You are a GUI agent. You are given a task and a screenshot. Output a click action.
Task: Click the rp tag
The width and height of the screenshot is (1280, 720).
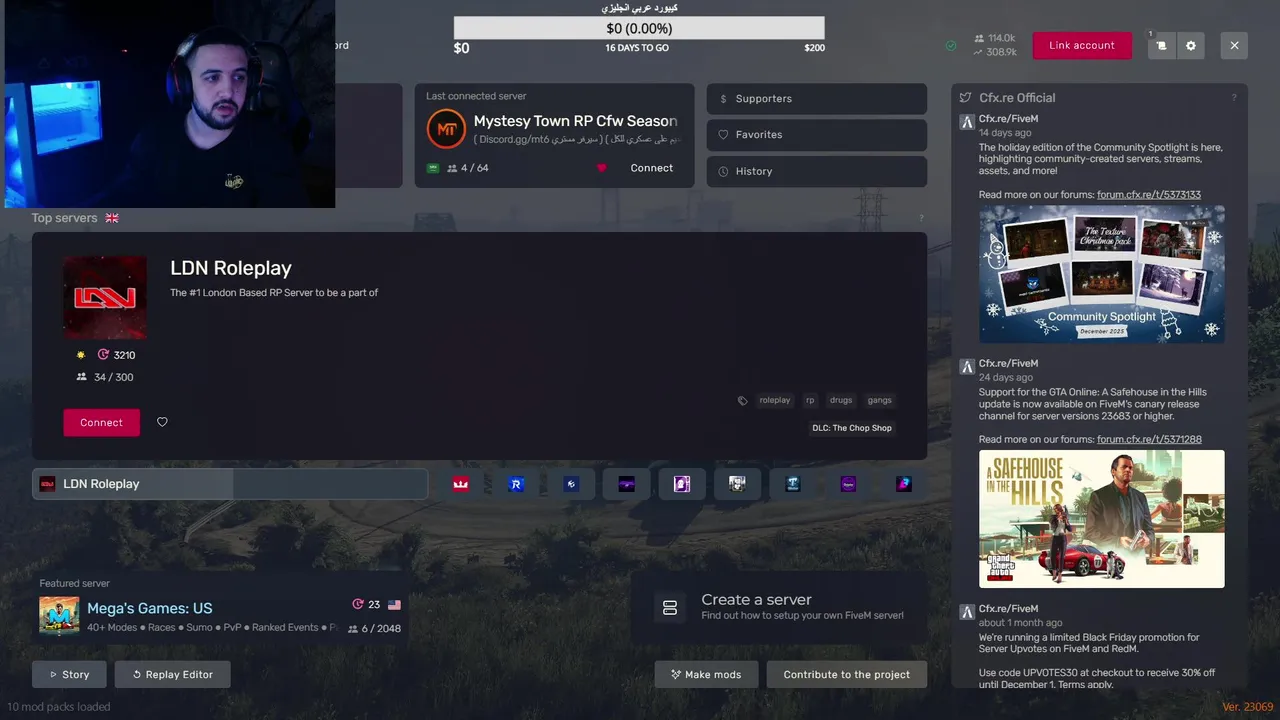click(810, 400)
